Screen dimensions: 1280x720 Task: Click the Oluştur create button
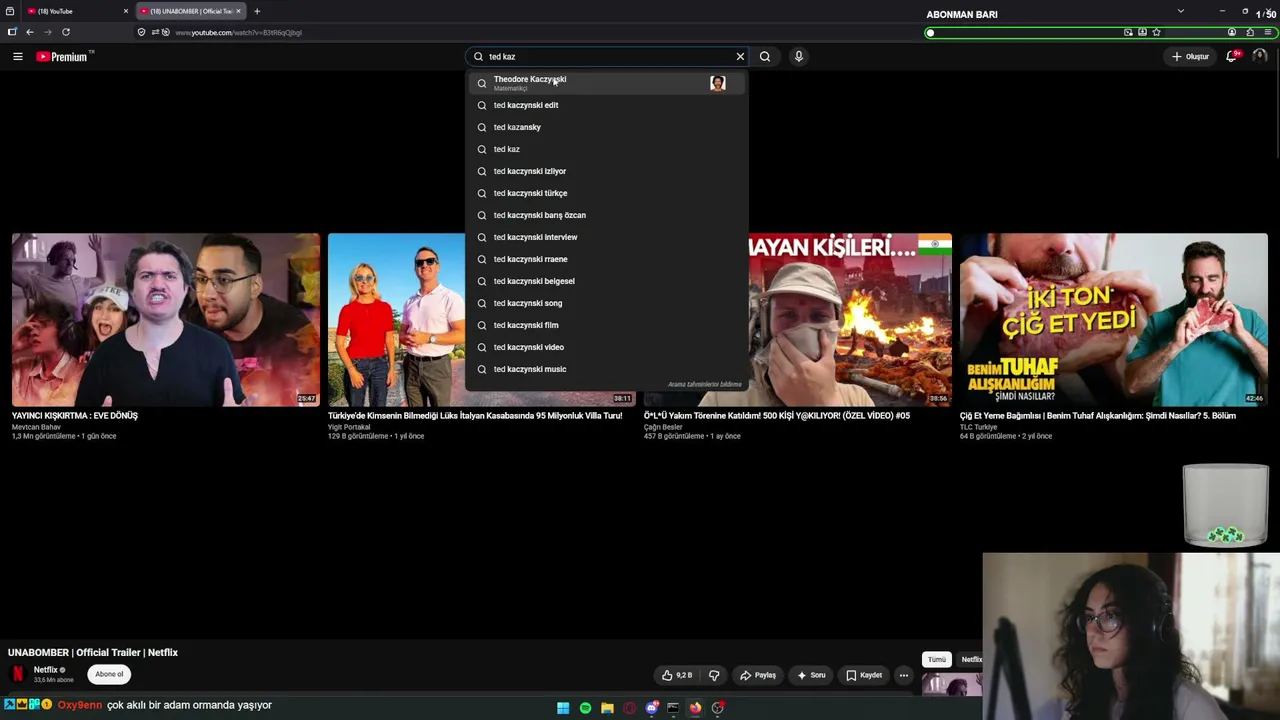1190,57
